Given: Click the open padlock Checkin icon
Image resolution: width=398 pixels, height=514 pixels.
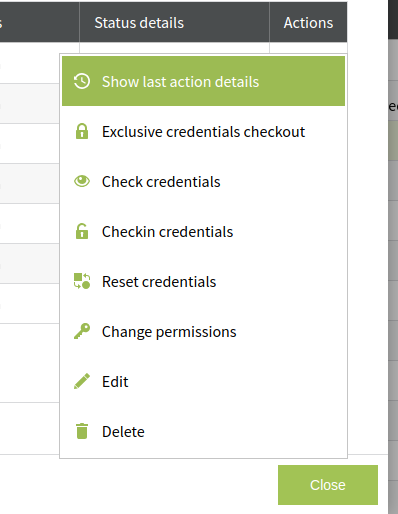Looking at the screenshot, I should click(x=82, y=231).
